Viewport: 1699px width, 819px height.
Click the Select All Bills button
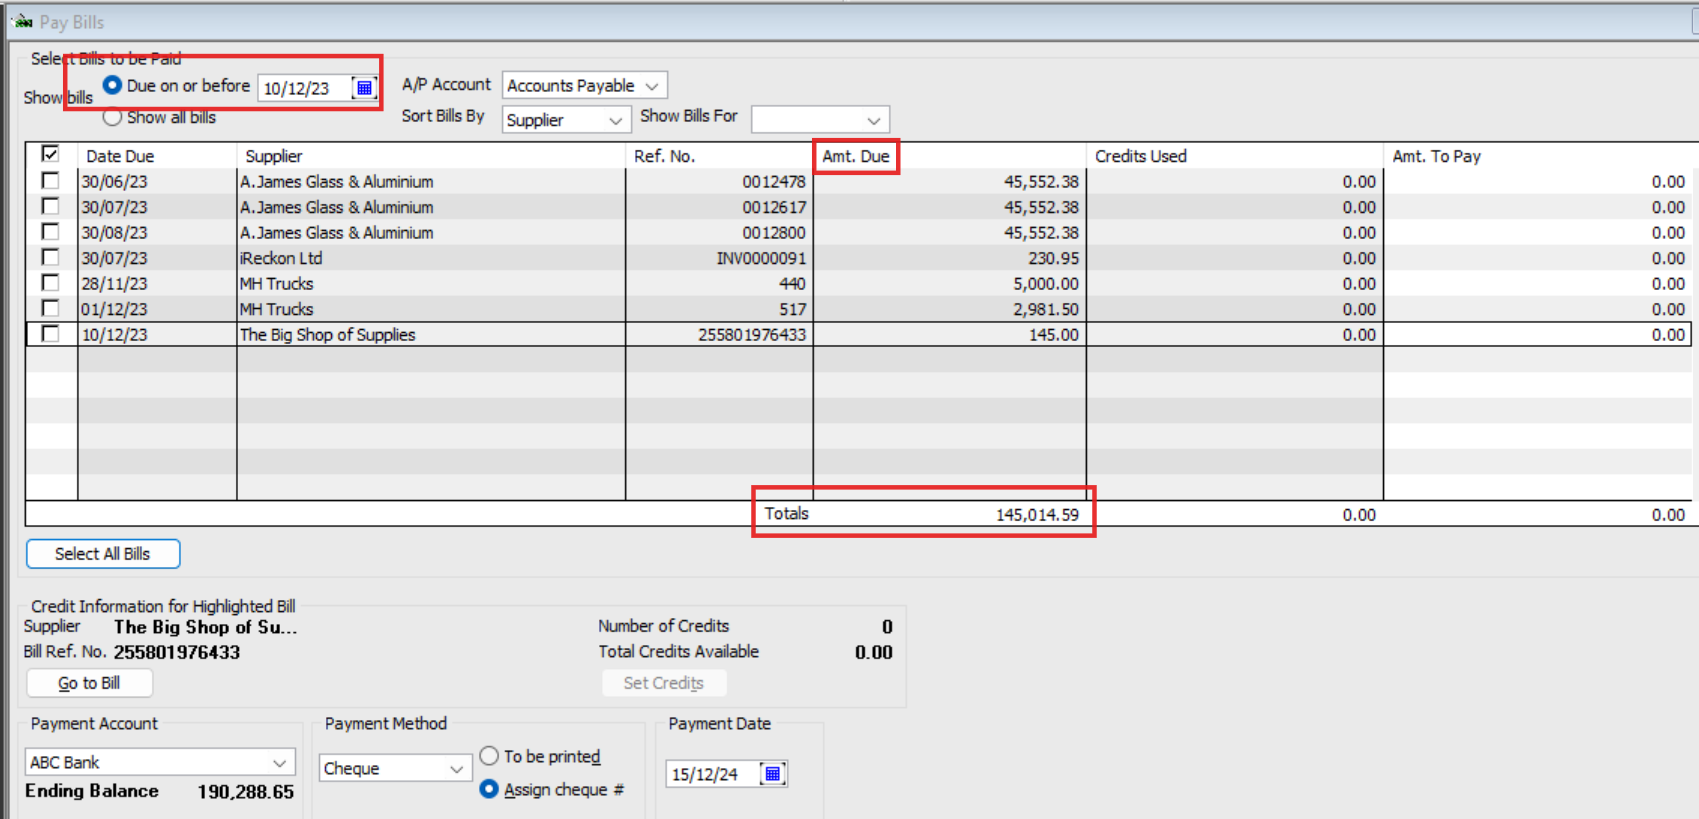[x=103, y=554]
